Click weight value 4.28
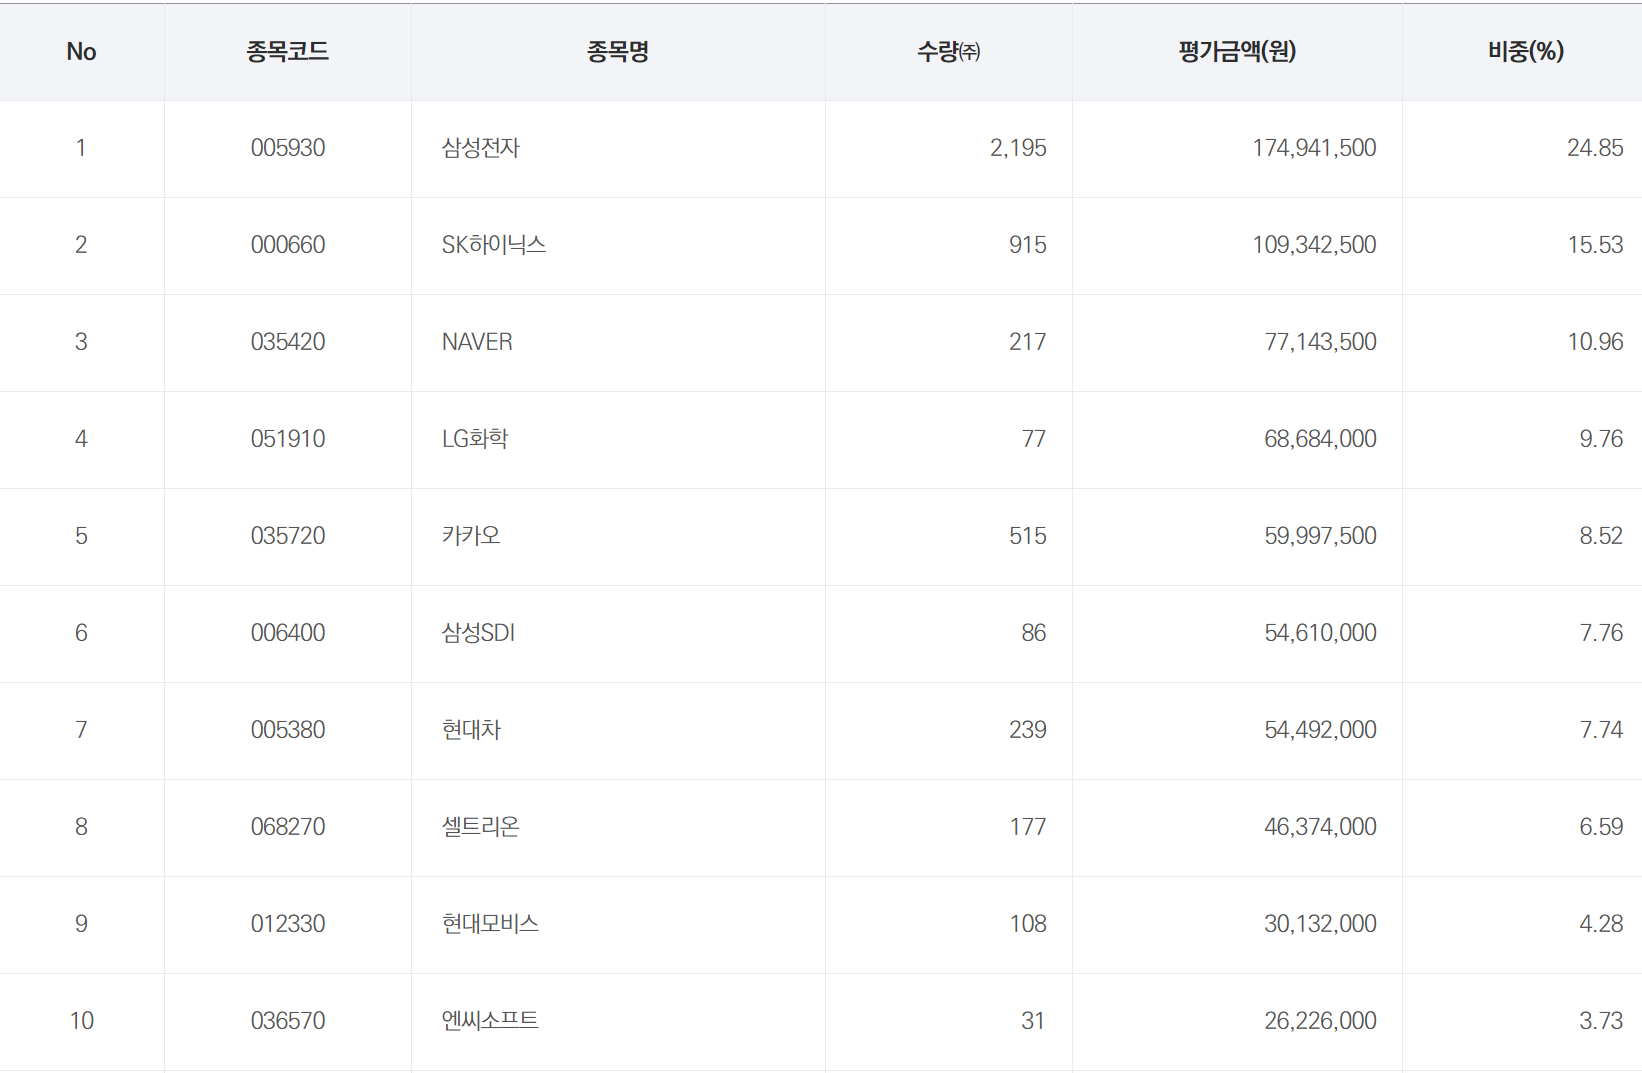Viewport: 1642px width, 1073px height. click(1601, 924)
